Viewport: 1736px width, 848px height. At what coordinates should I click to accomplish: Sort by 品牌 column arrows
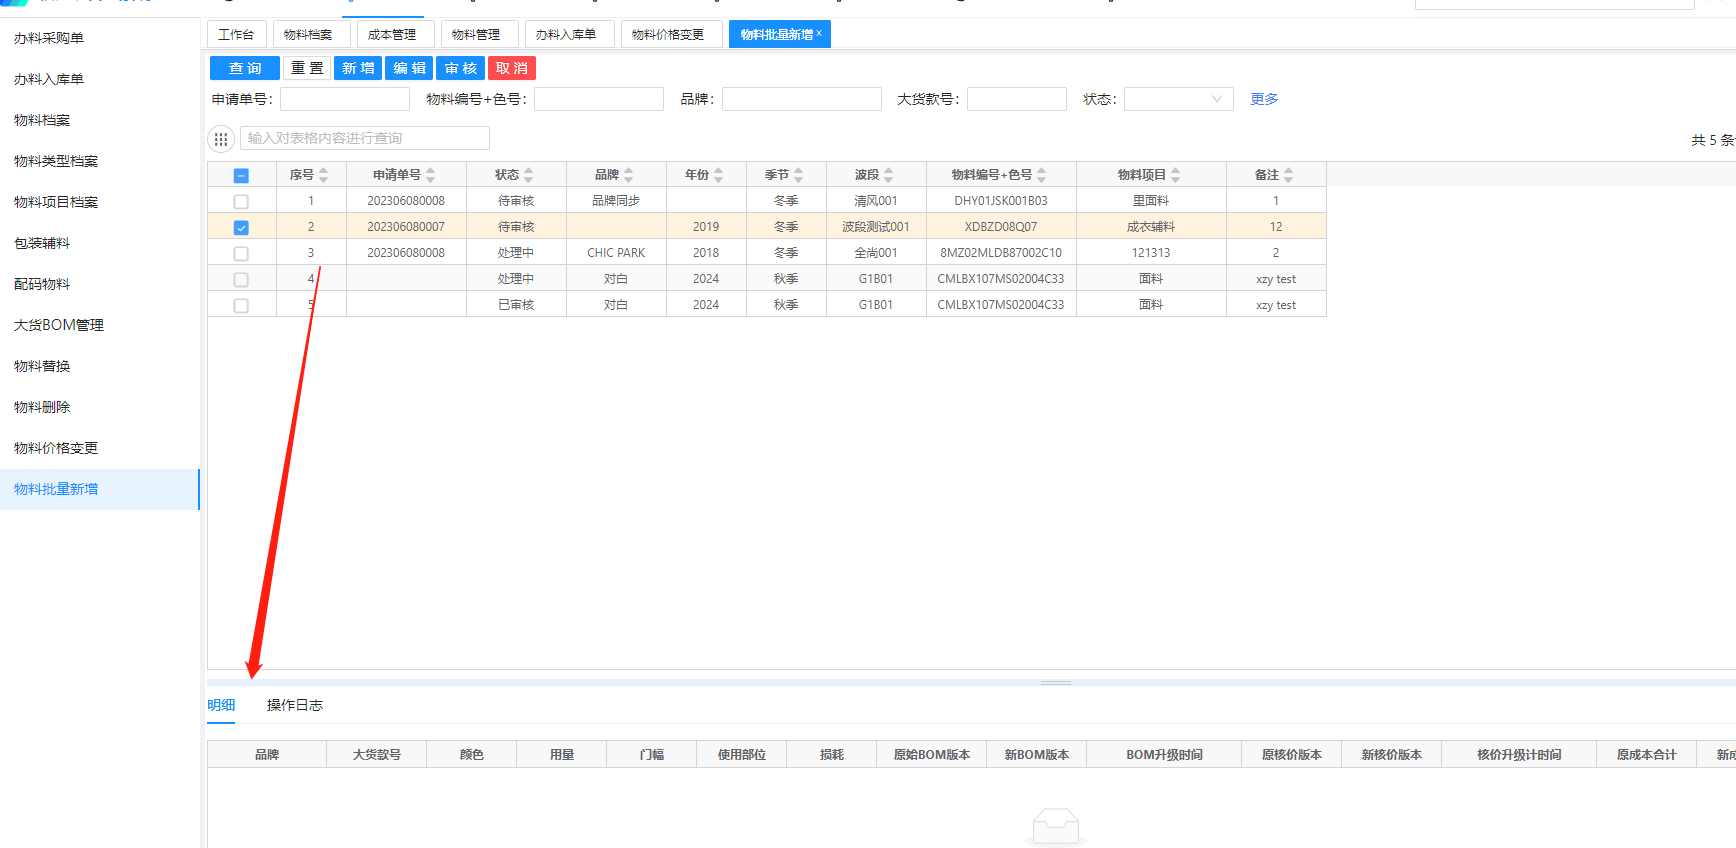pos(628,175)
